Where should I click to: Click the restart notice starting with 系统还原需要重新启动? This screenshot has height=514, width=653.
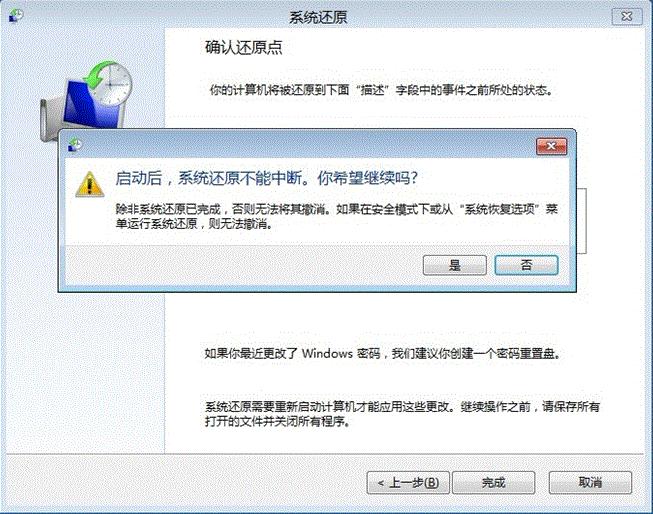[402, 414]
